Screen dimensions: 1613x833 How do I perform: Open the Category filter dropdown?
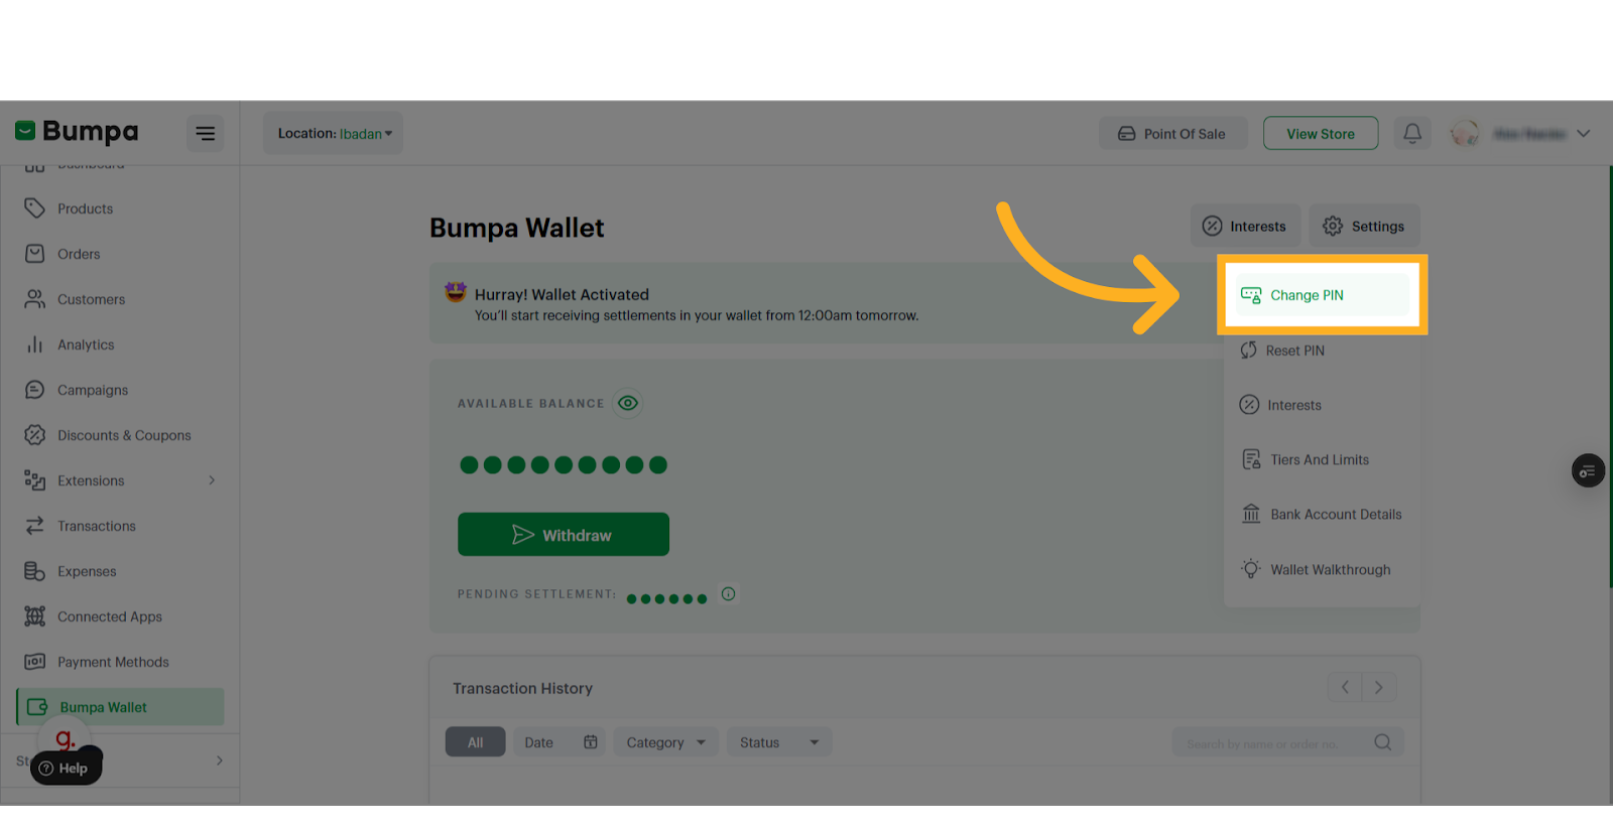(x=665, y=742)
